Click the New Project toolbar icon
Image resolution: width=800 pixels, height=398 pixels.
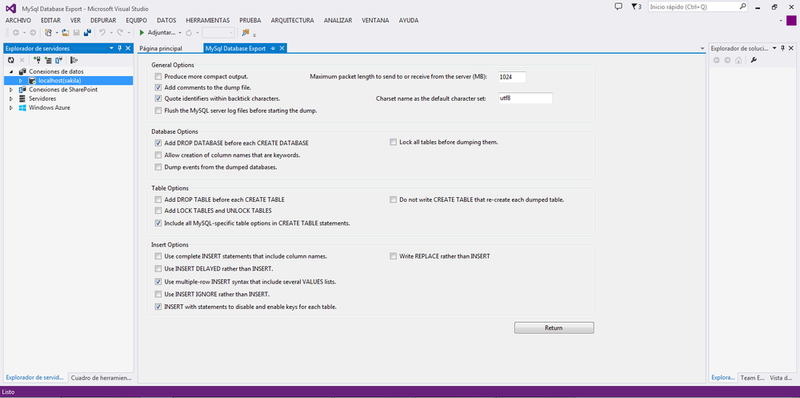pos(48,33)
